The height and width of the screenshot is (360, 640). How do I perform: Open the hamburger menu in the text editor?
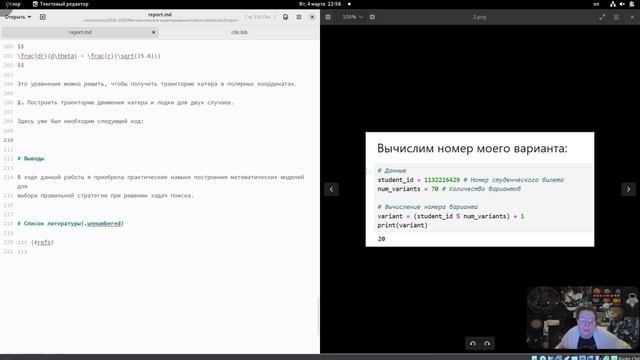(299, 17)
